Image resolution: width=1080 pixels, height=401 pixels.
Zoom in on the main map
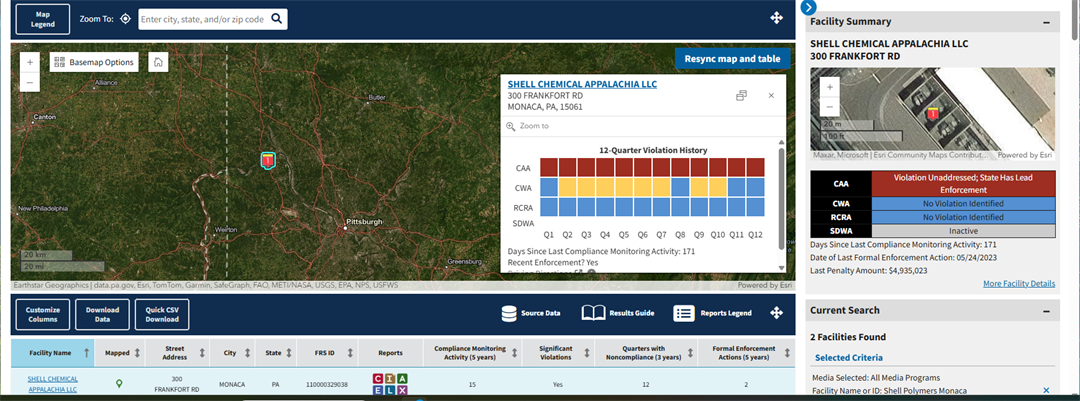[x=30, y=62]
